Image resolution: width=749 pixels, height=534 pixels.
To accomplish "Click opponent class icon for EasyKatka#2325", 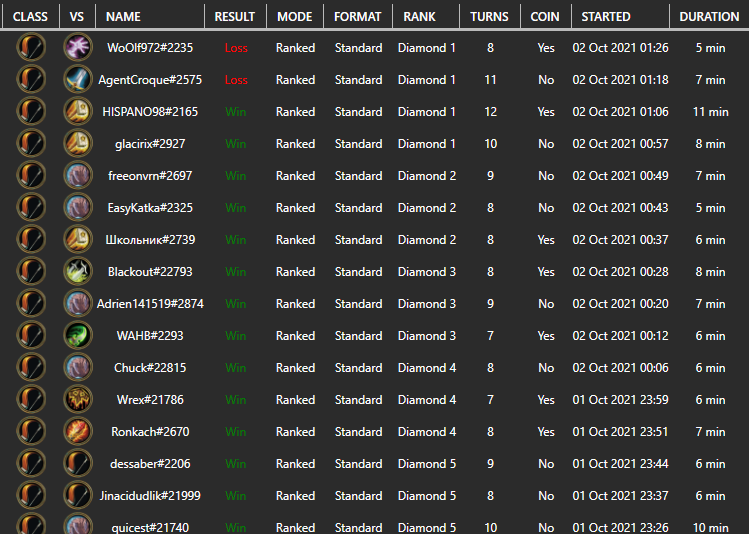I will 77,207.
